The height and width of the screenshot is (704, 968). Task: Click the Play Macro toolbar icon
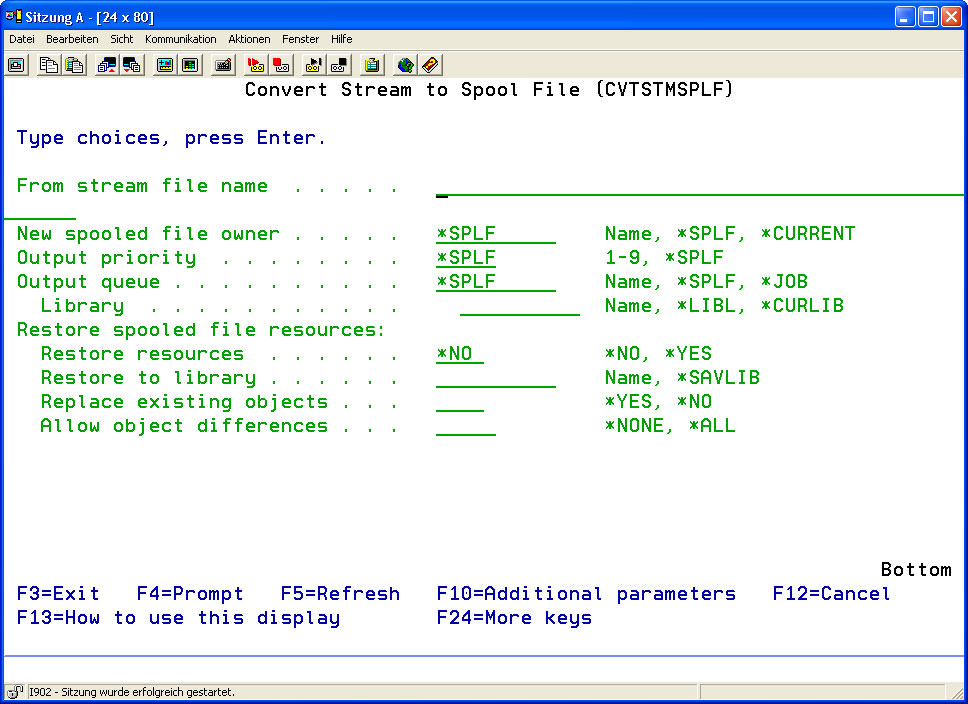314,65
